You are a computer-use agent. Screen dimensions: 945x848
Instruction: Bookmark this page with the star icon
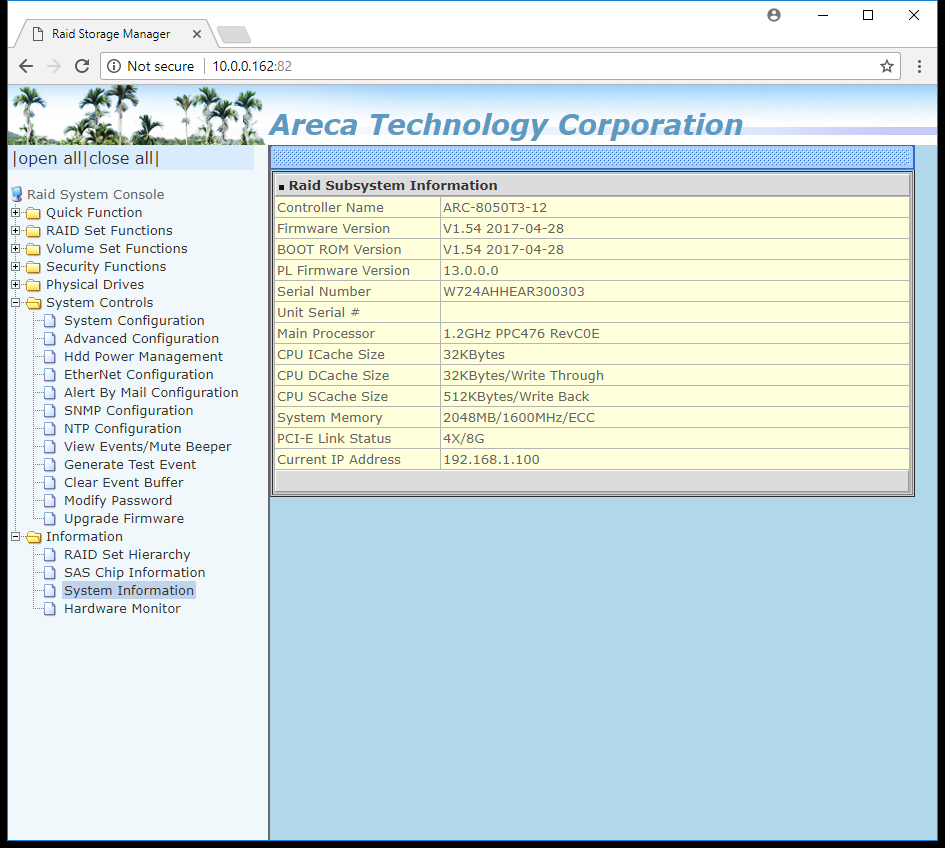(887, 66)
